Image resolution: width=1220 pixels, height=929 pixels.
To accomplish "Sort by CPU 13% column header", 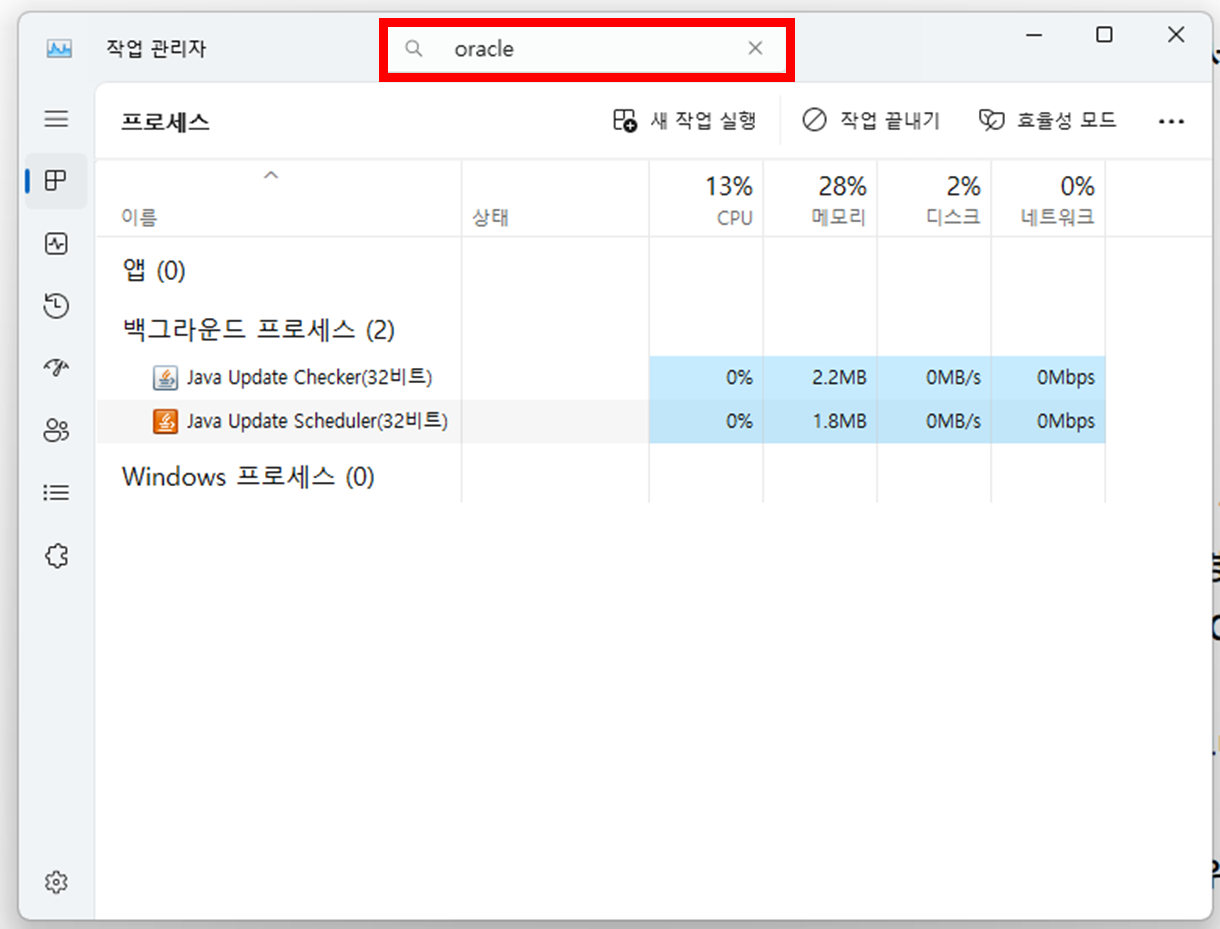I will pyautogui.click(x=706, y=199).
